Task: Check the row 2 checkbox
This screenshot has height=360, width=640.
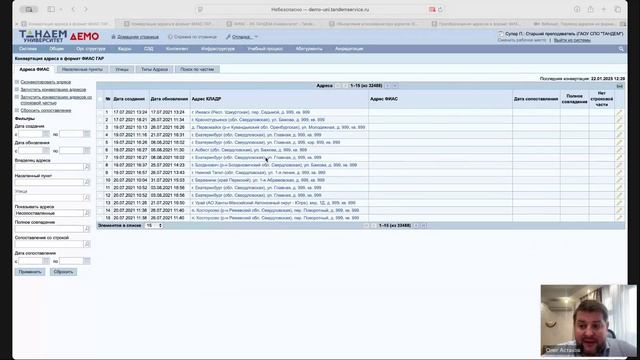Action: (x=100, y=120)
